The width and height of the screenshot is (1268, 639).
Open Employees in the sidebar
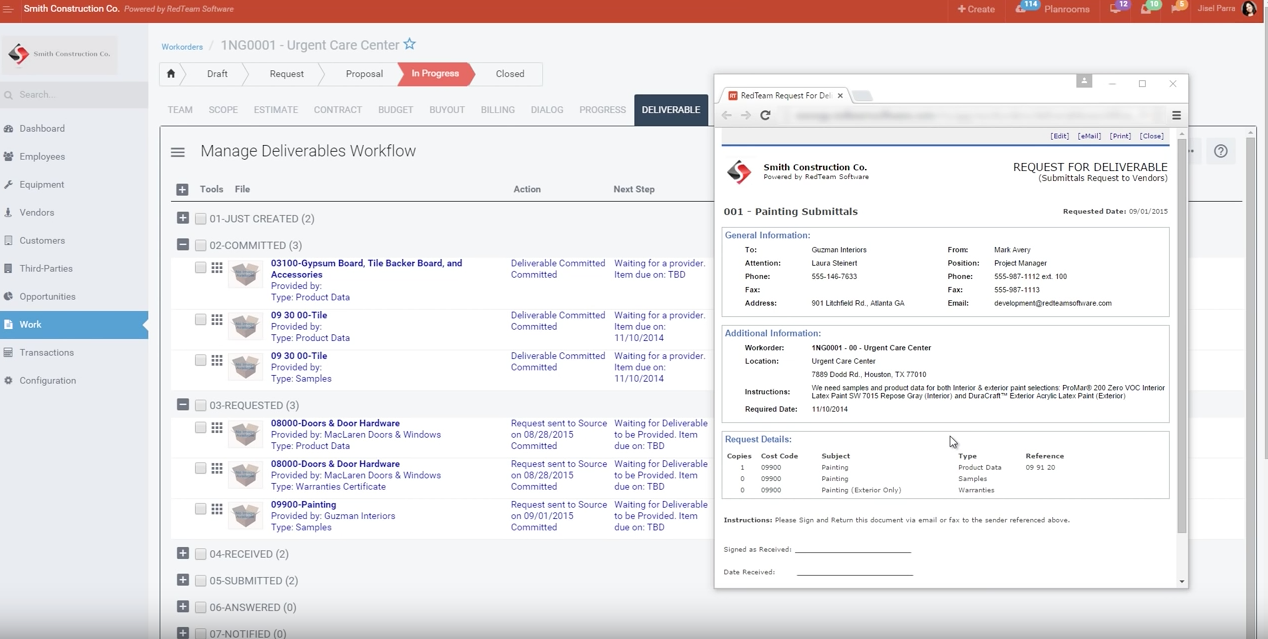pyautogui.click(x=42, y=157)
